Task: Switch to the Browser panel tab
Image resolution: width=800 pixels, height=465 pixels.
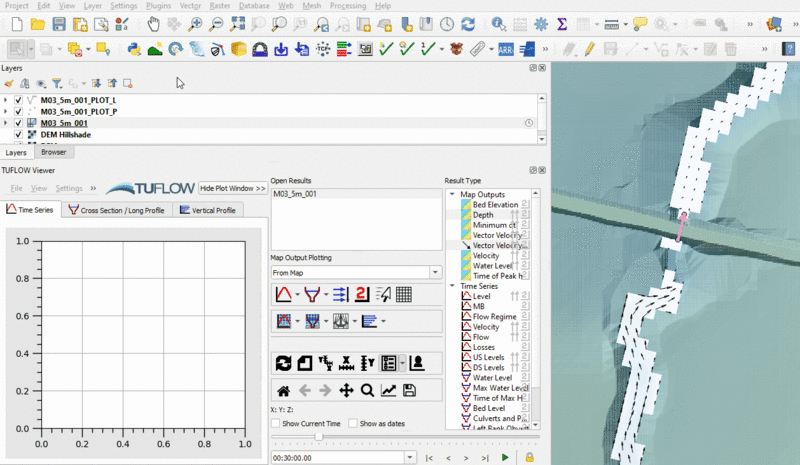Action: 54,153
